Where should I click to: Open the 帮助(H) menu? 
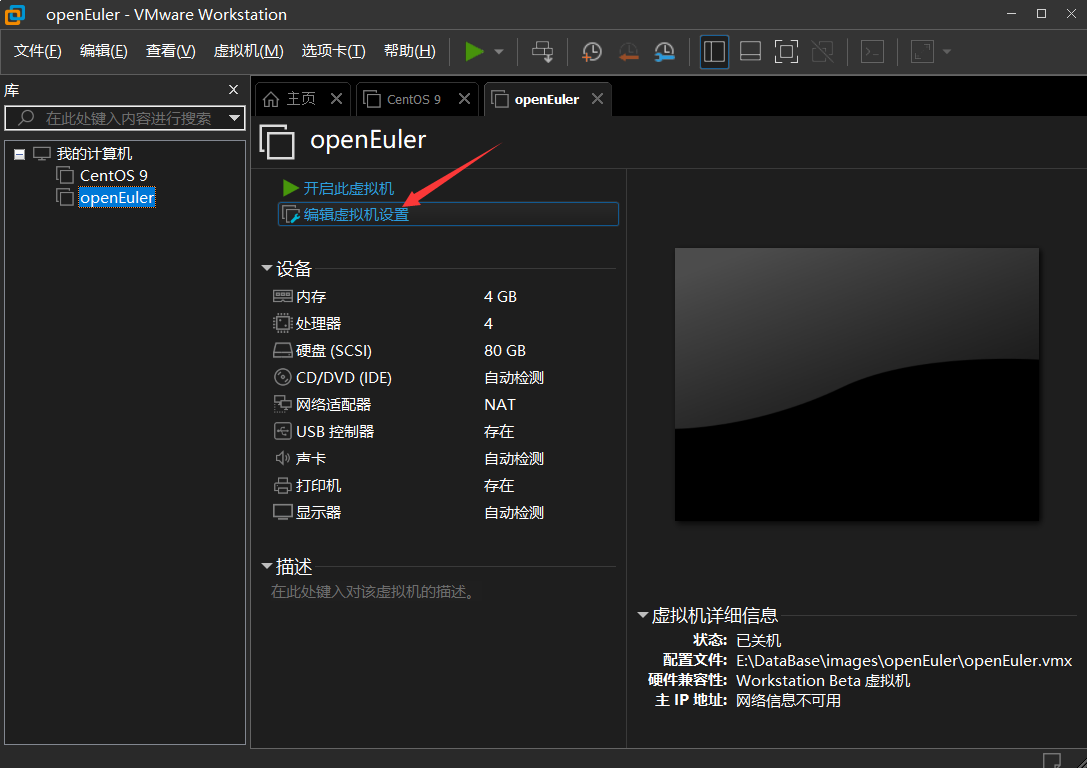point(410,51)
